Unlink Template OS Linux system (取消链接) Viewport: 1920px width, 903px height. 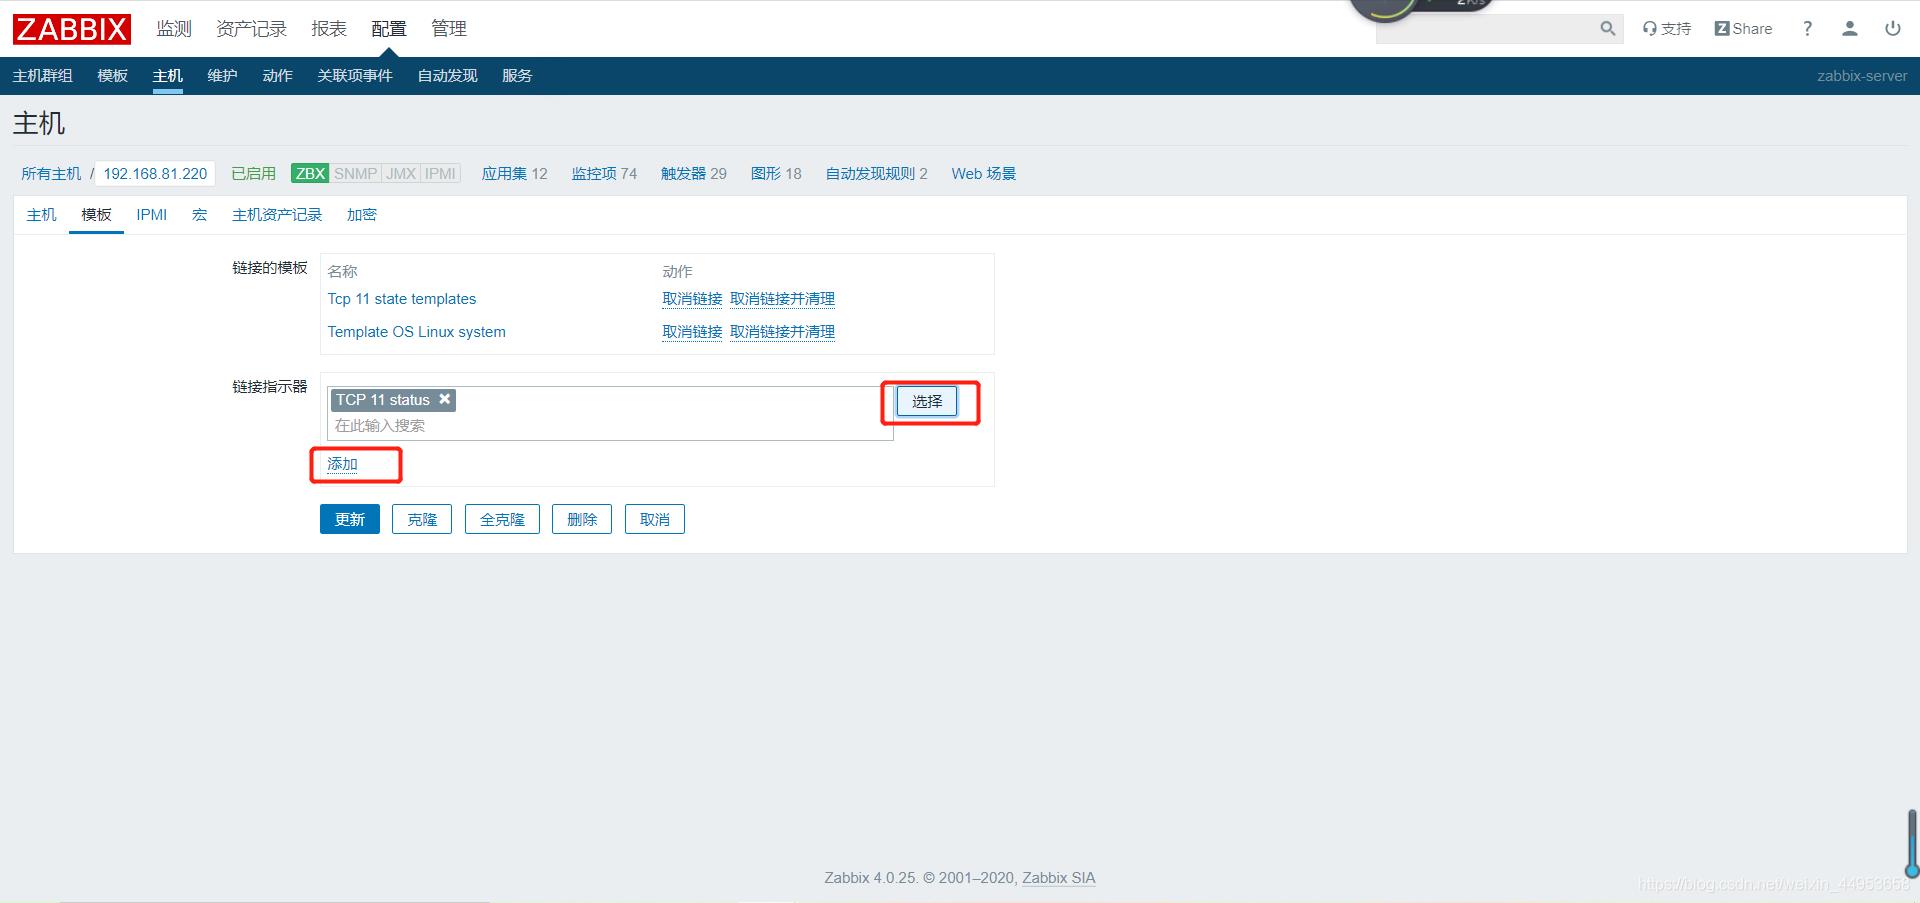click(x=692, y=332)
